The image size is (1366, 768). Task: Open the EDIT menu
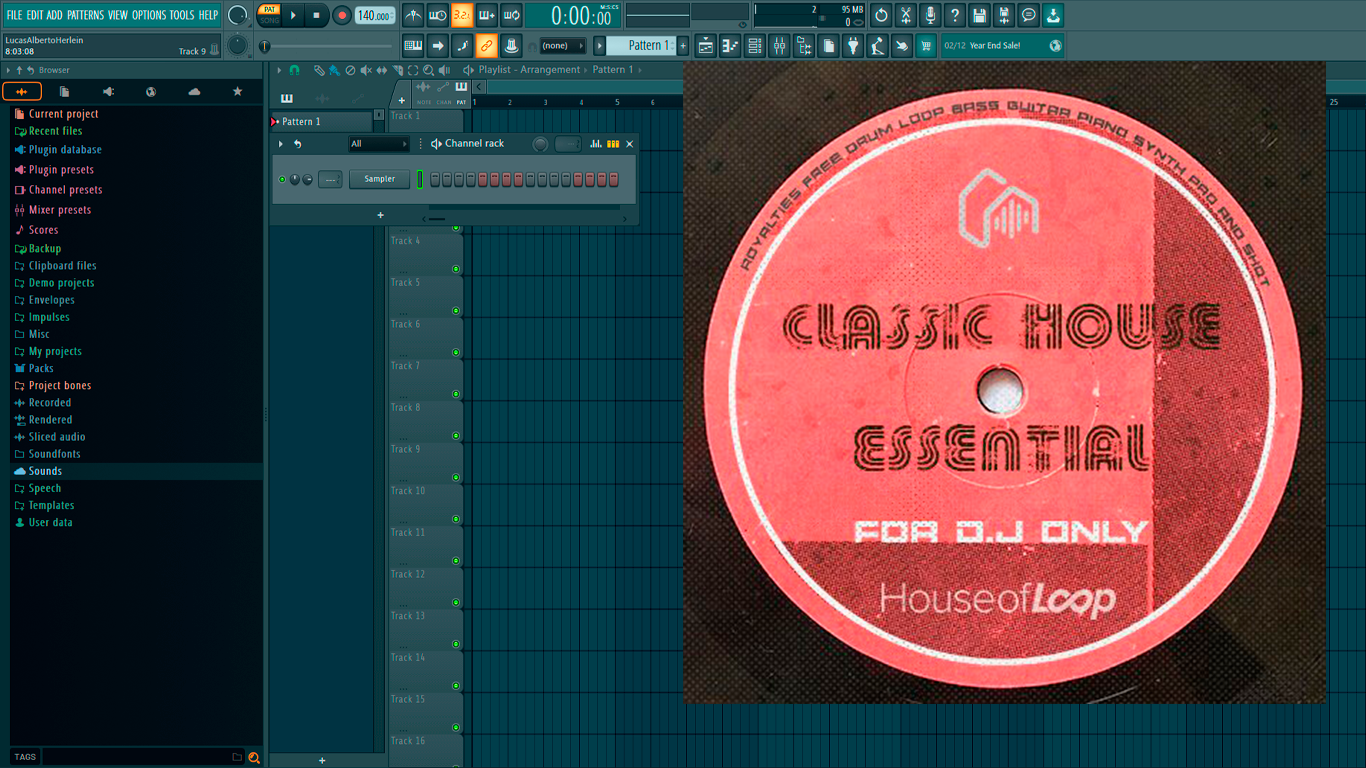[x=35, y=15]
